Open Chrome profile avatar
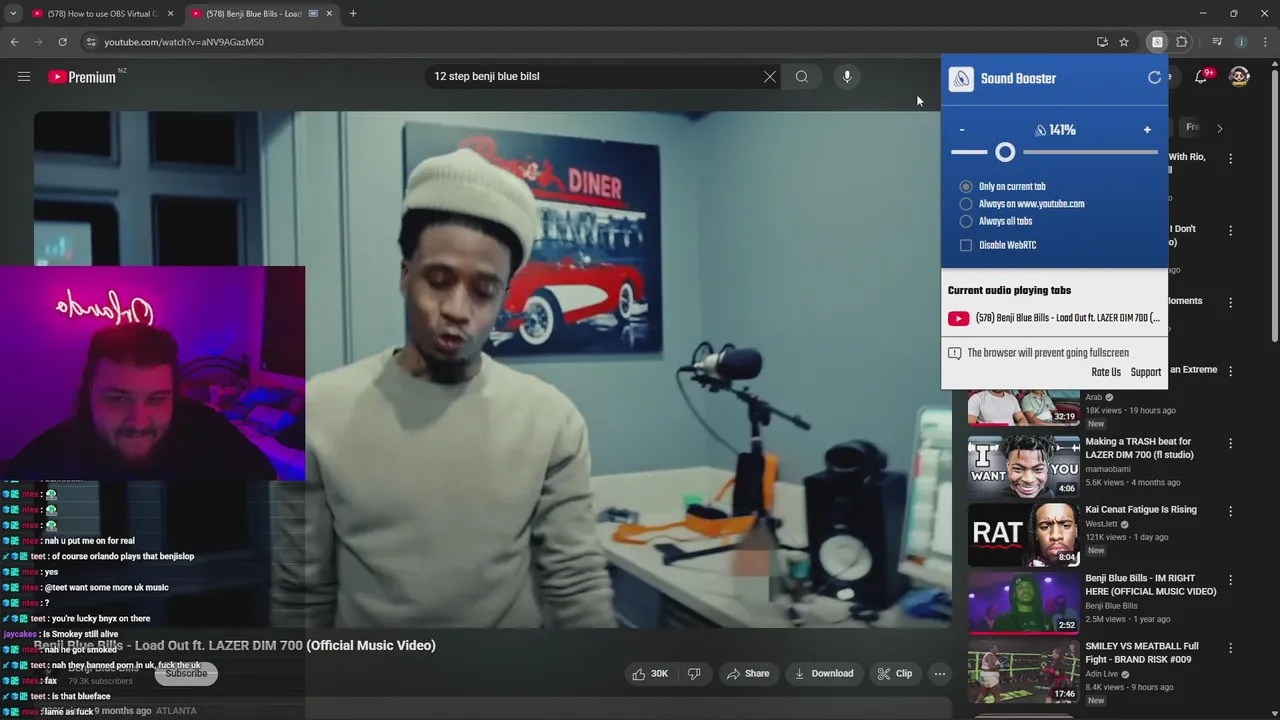 pos(1241,42)
